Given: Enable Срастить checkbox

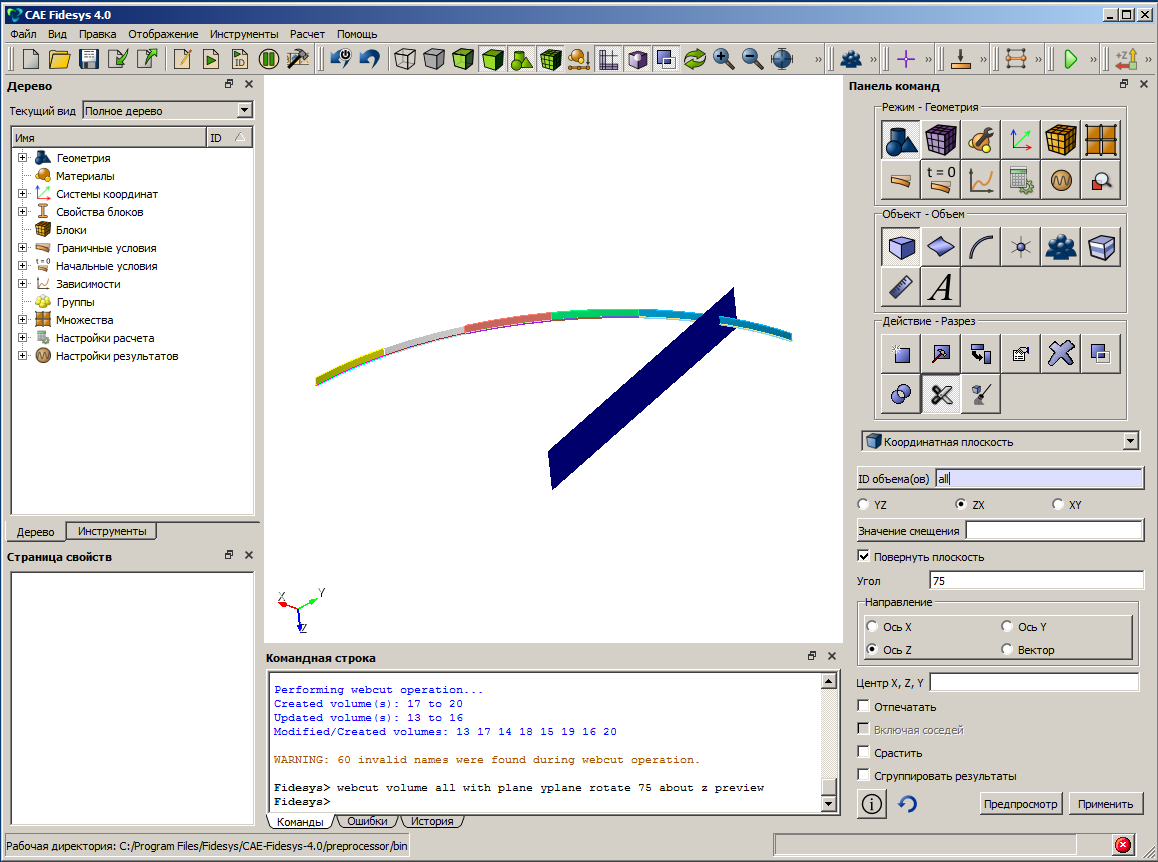Looking at the screenshot, I should tap(863, 752).
